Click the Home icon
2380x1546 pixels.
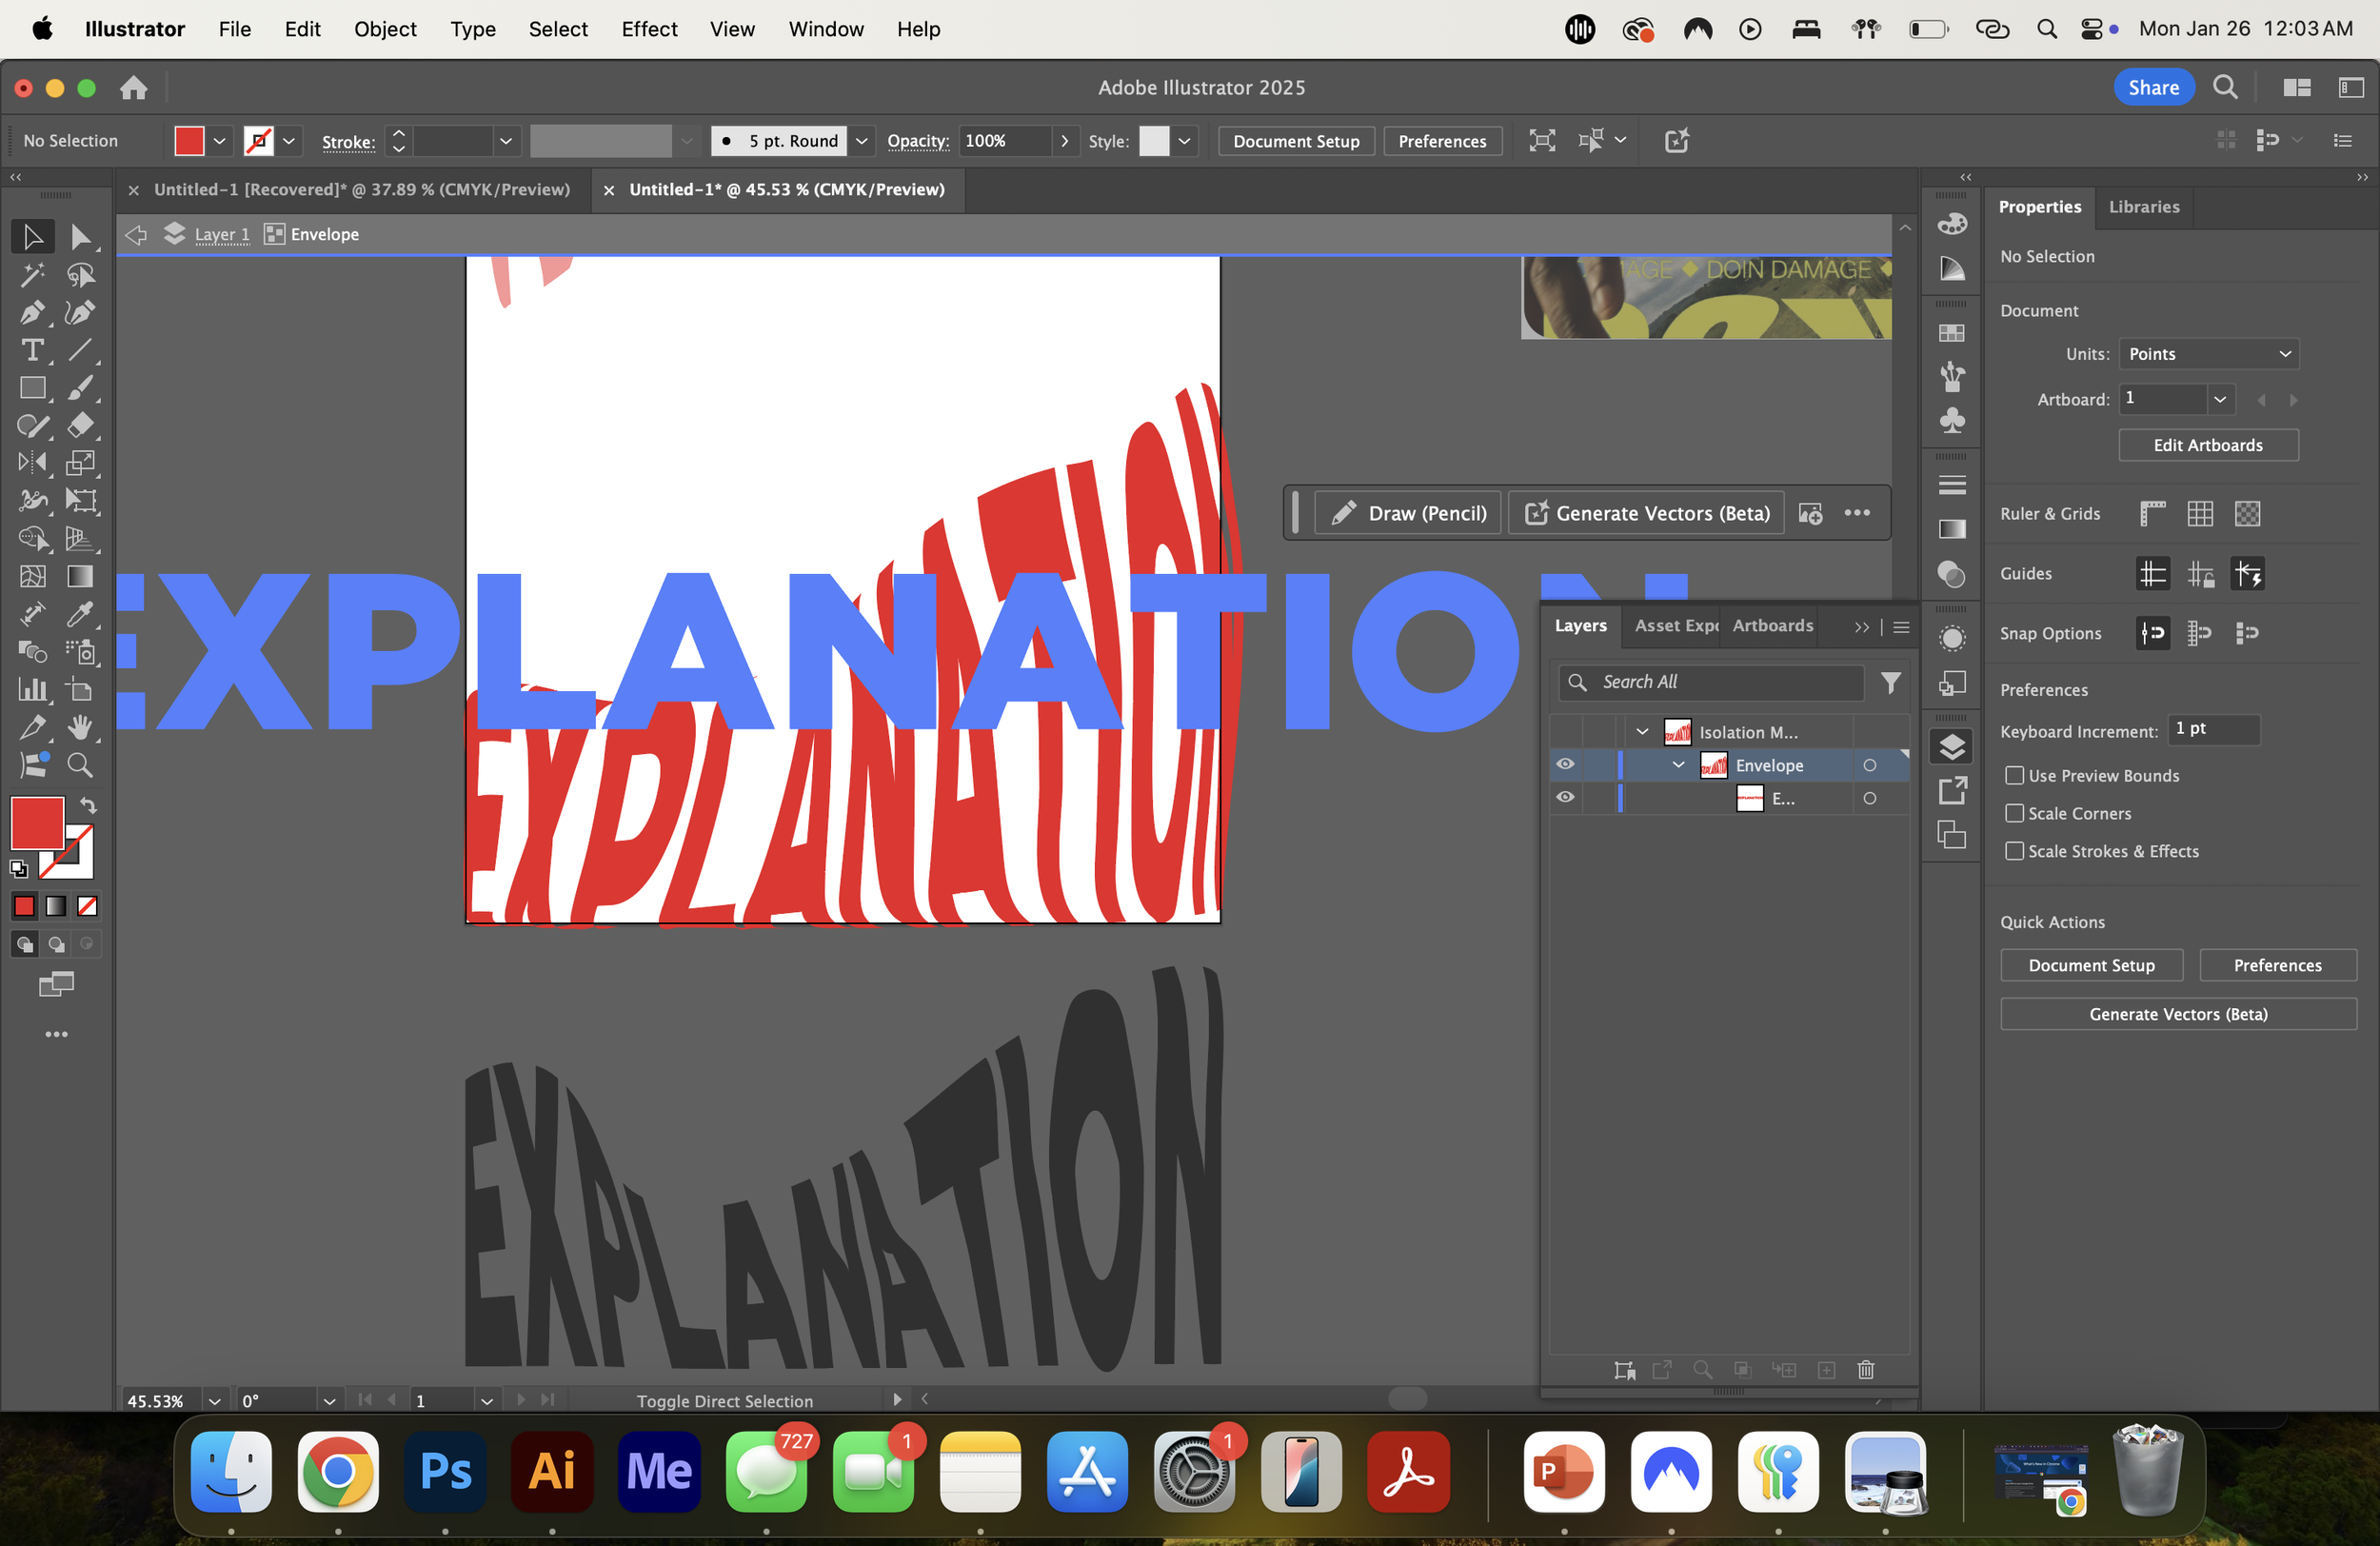(x=133, y=88)
